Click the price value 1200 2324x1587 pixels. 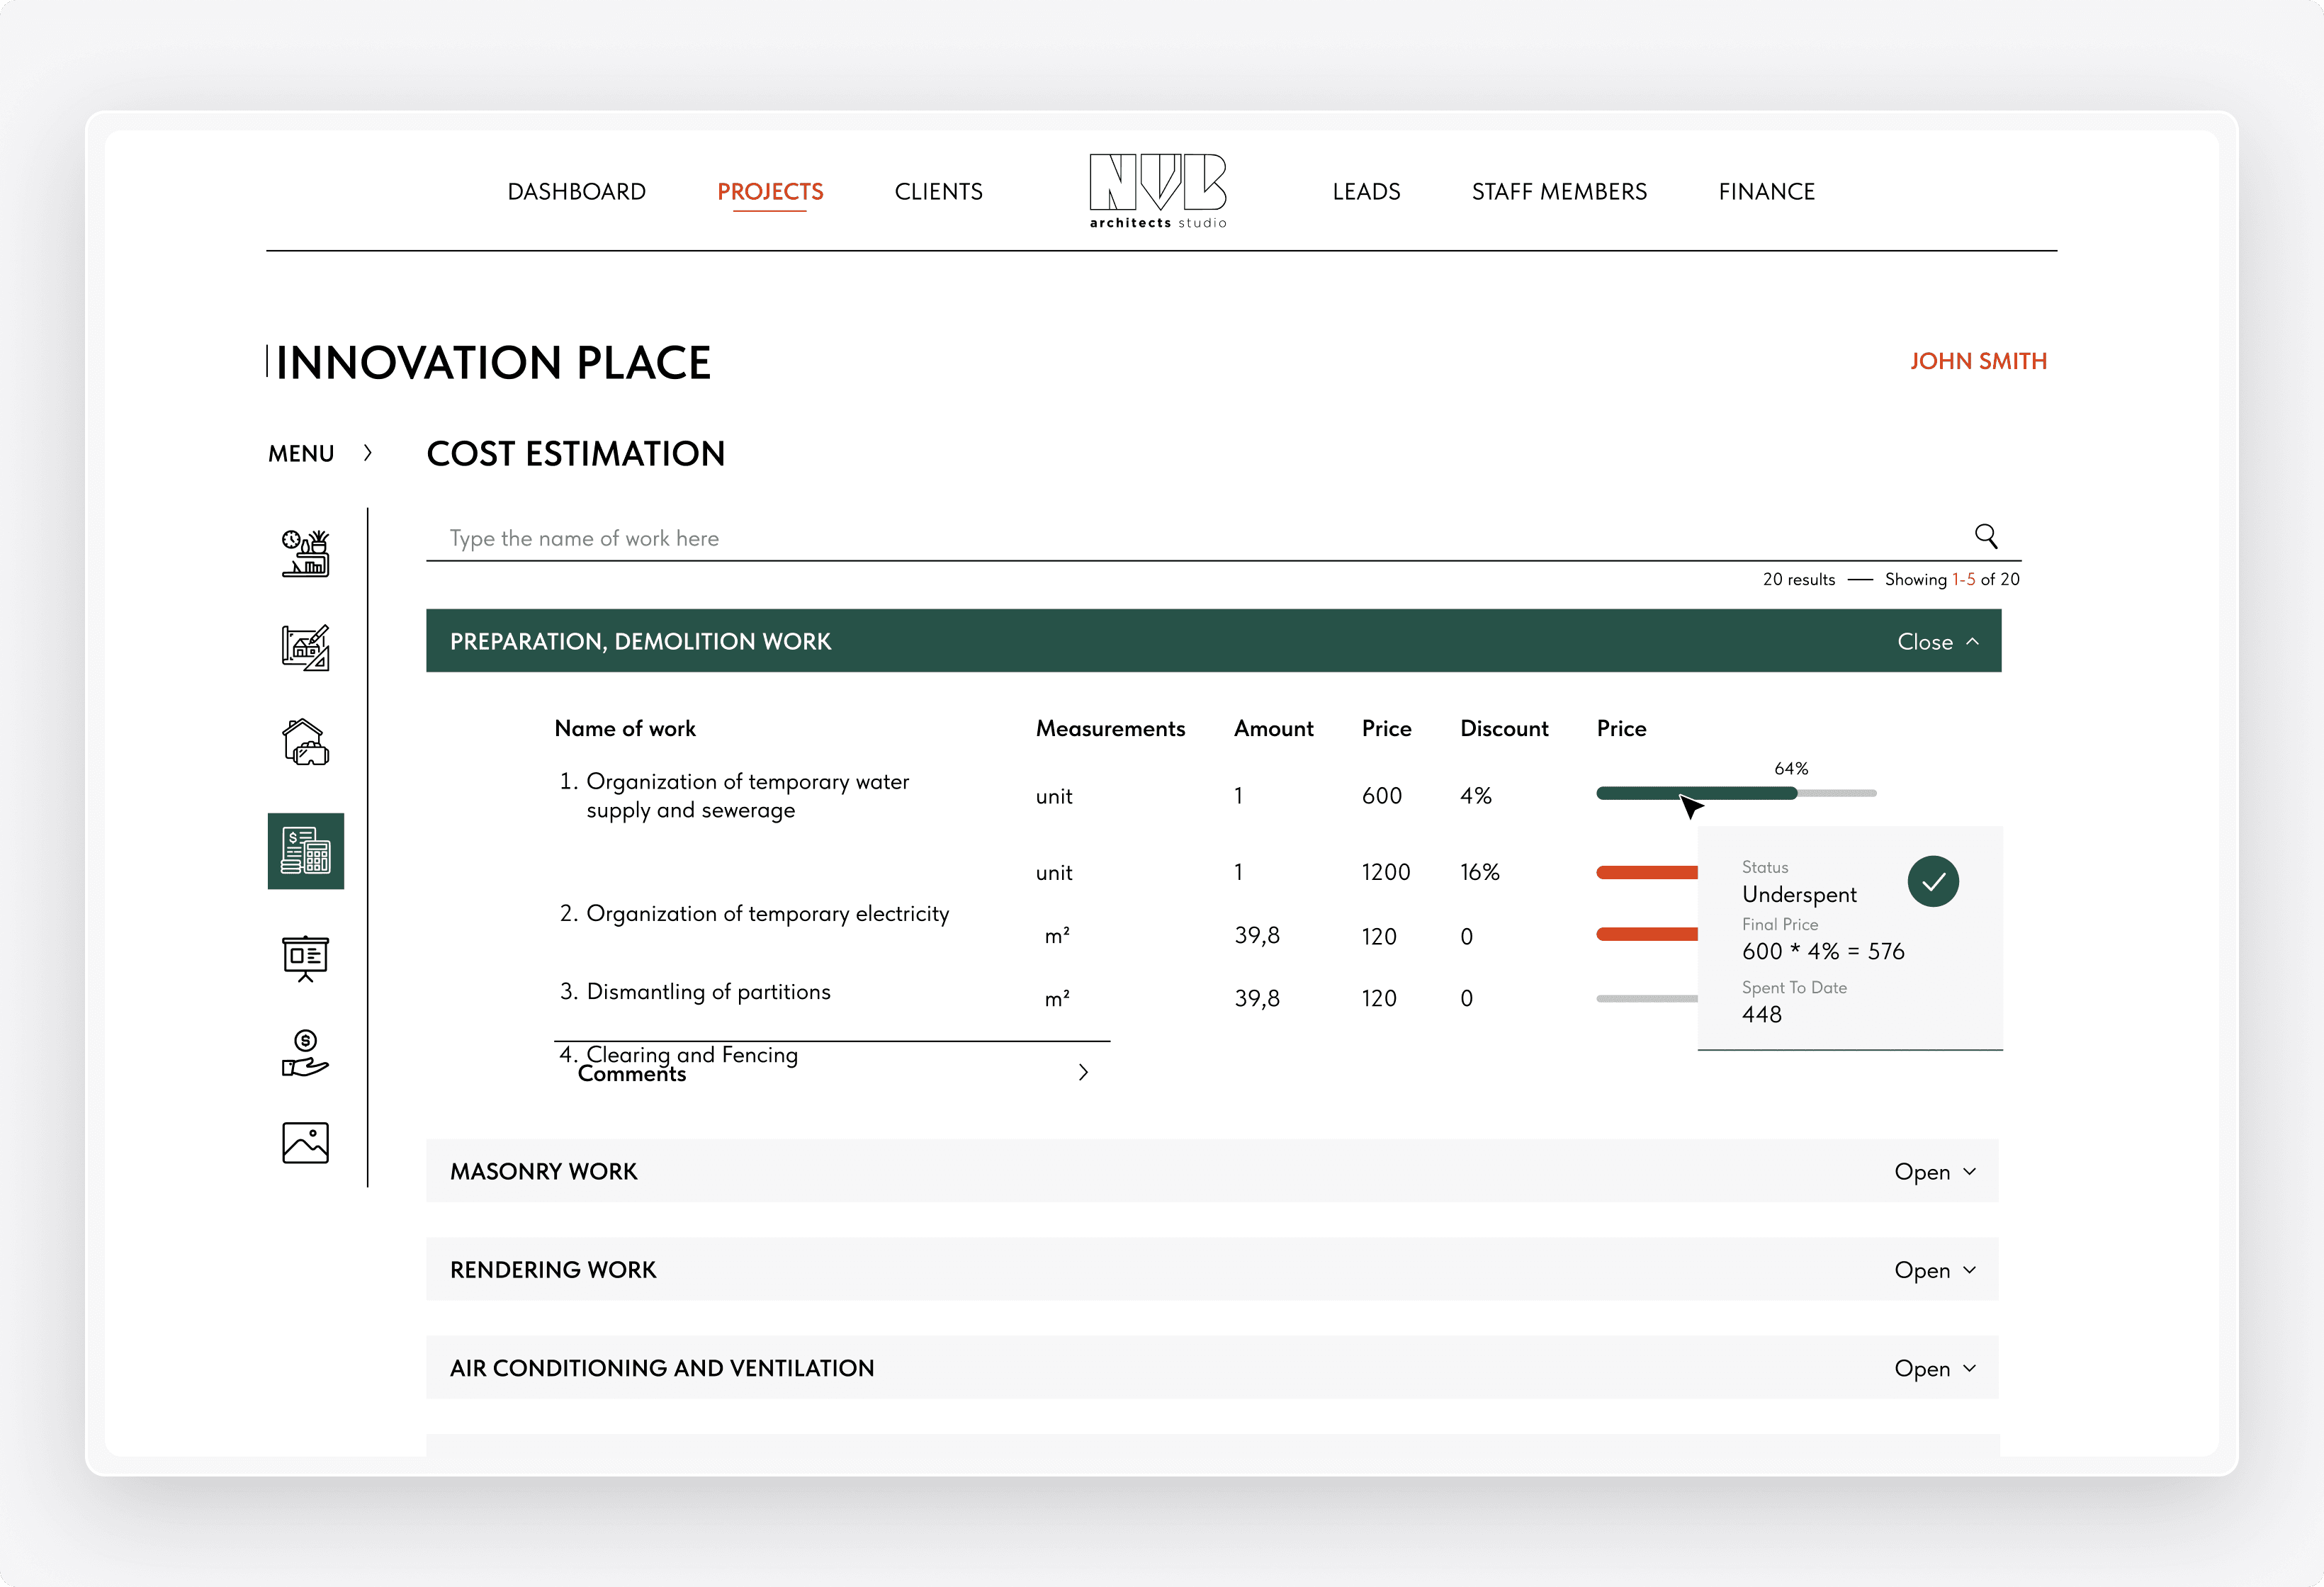tap(1386, 872)
